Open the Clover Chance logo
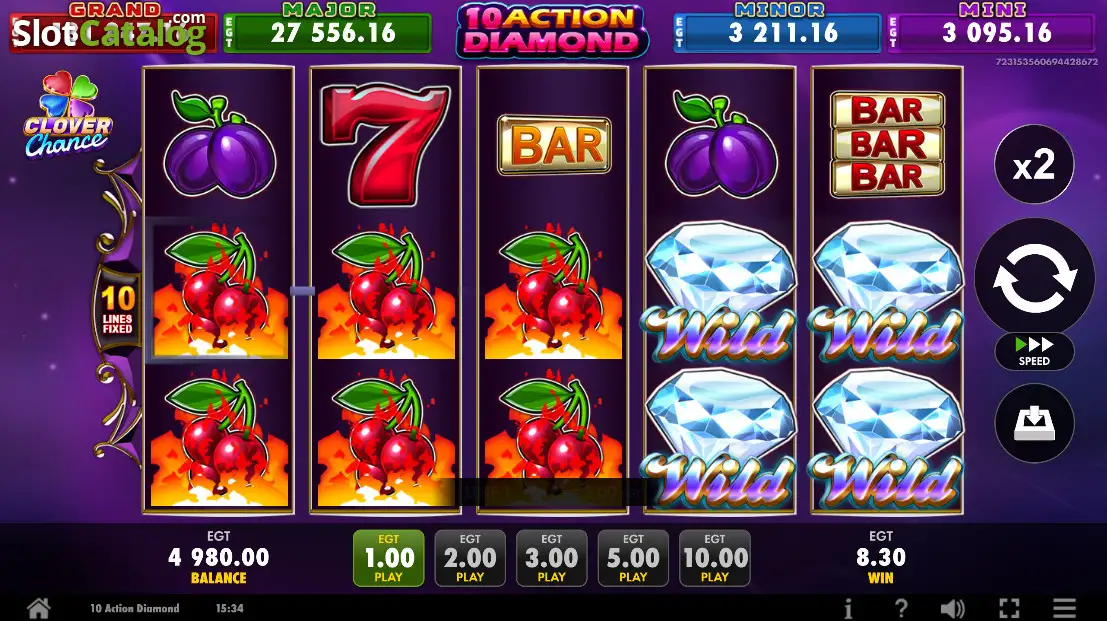The image size is (1107, 621). [68, 114]
